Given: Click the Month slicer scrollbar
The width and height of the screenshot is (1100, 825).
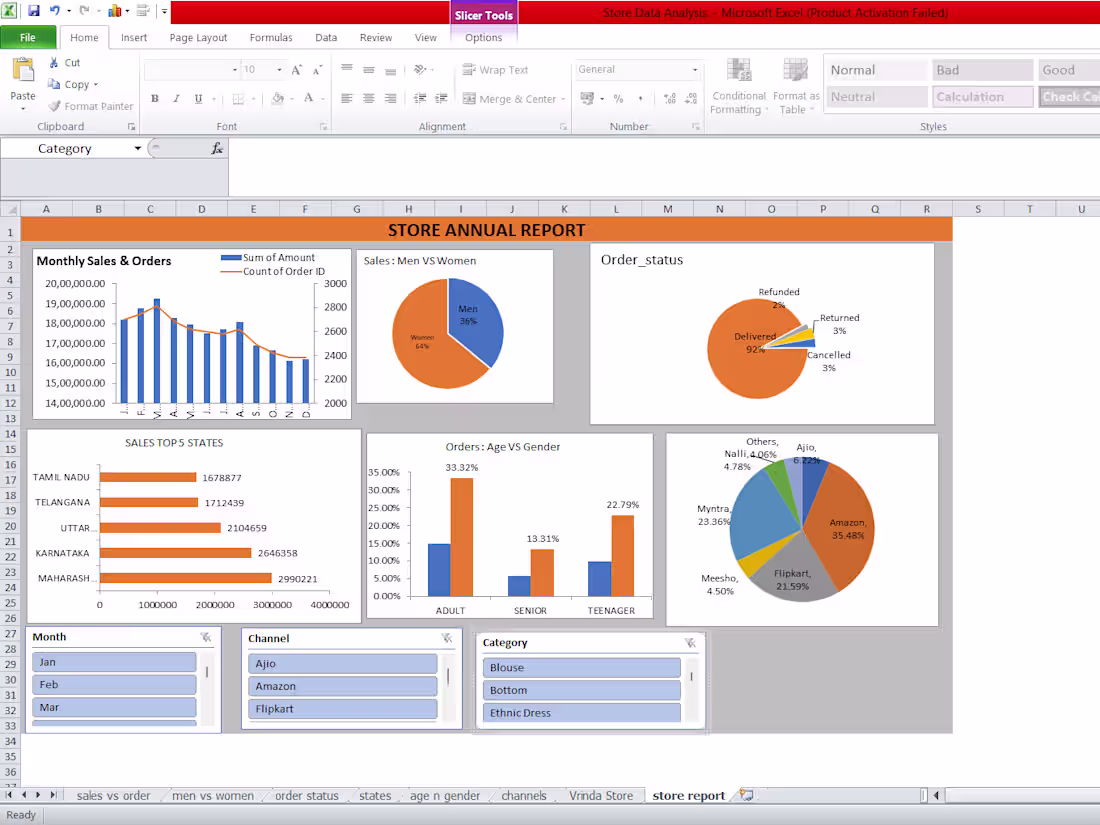Looking at the screenshot, I should click(x=207, y=689).
